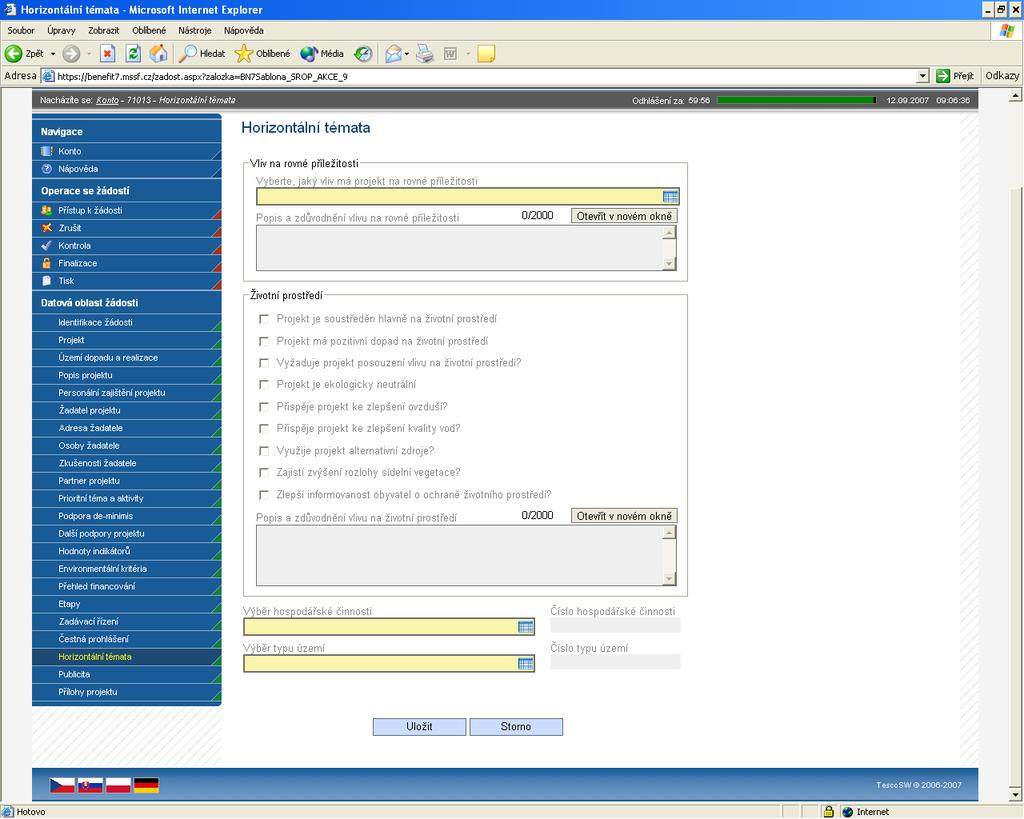Click Zrušit in the sidebar operations
Image resolution: width=1024 pixels, height=819 pixels.
click(x=127, y=228)
